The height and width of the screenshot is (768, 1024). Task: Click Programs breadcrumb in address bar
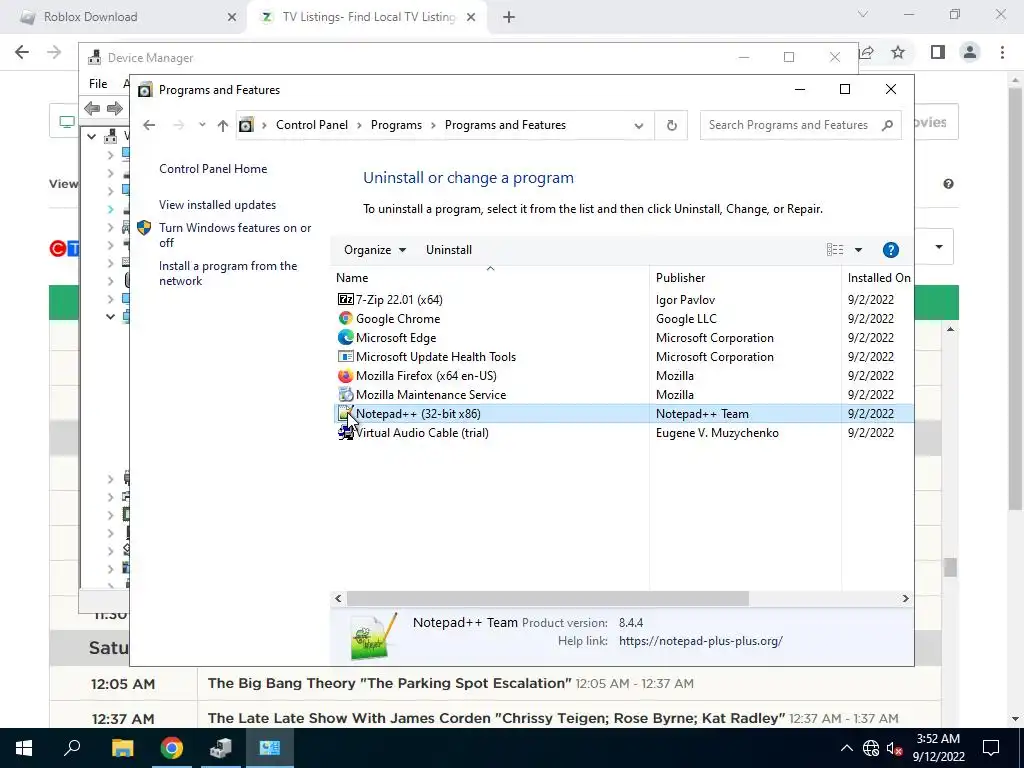(396, 125)
